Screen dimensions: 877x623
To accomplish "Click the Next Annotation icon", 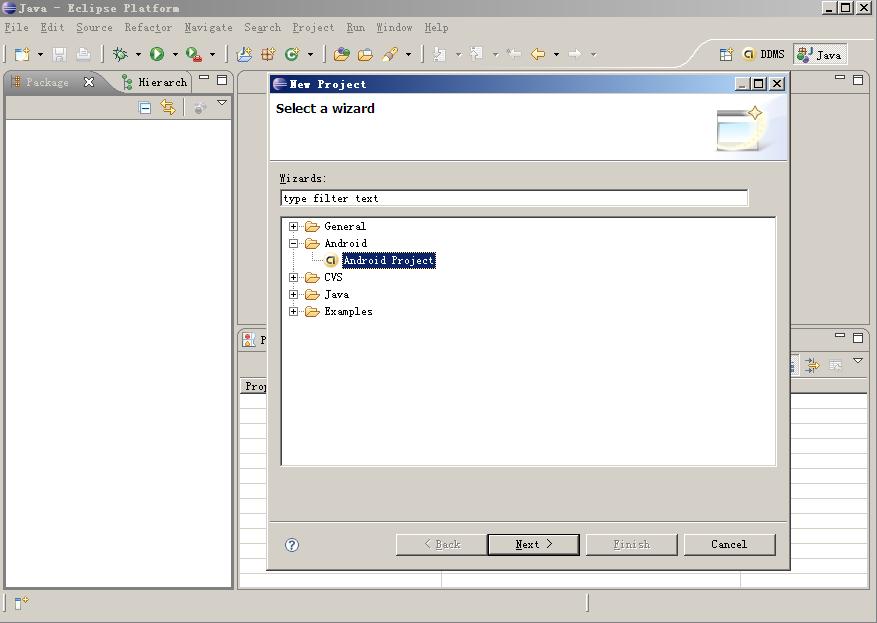I will coord(440,54).
